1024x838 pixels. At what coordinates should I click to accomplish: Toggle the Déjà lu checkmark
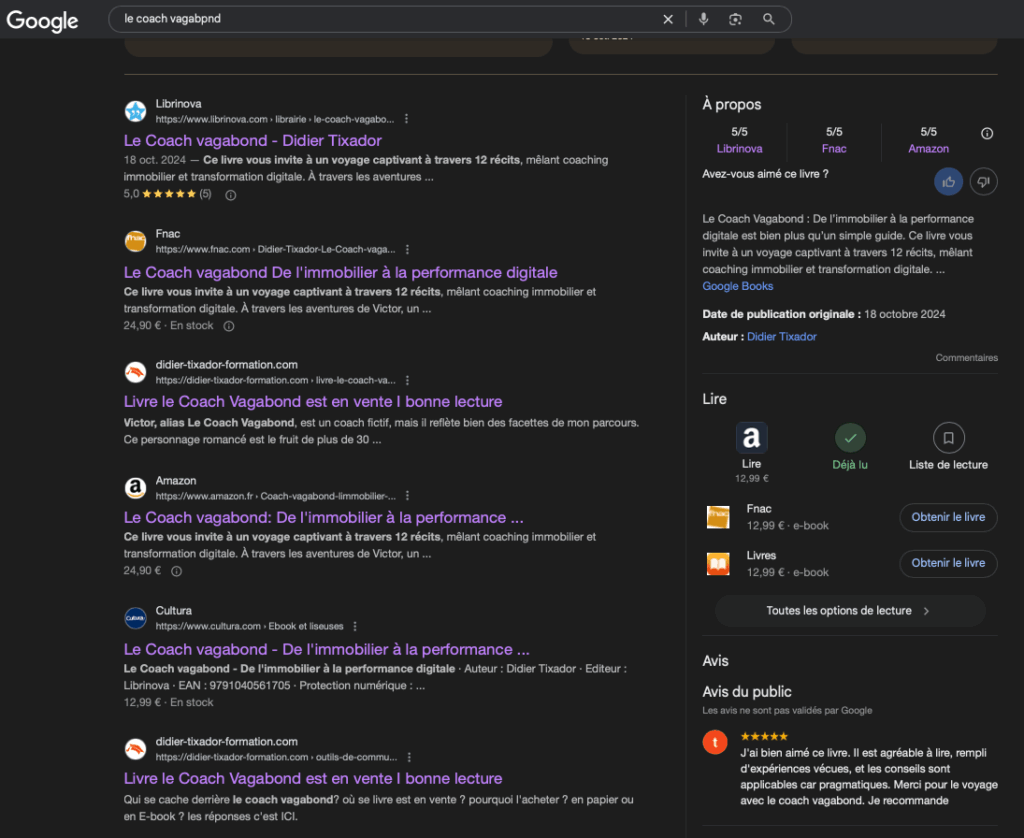point(850,438)
